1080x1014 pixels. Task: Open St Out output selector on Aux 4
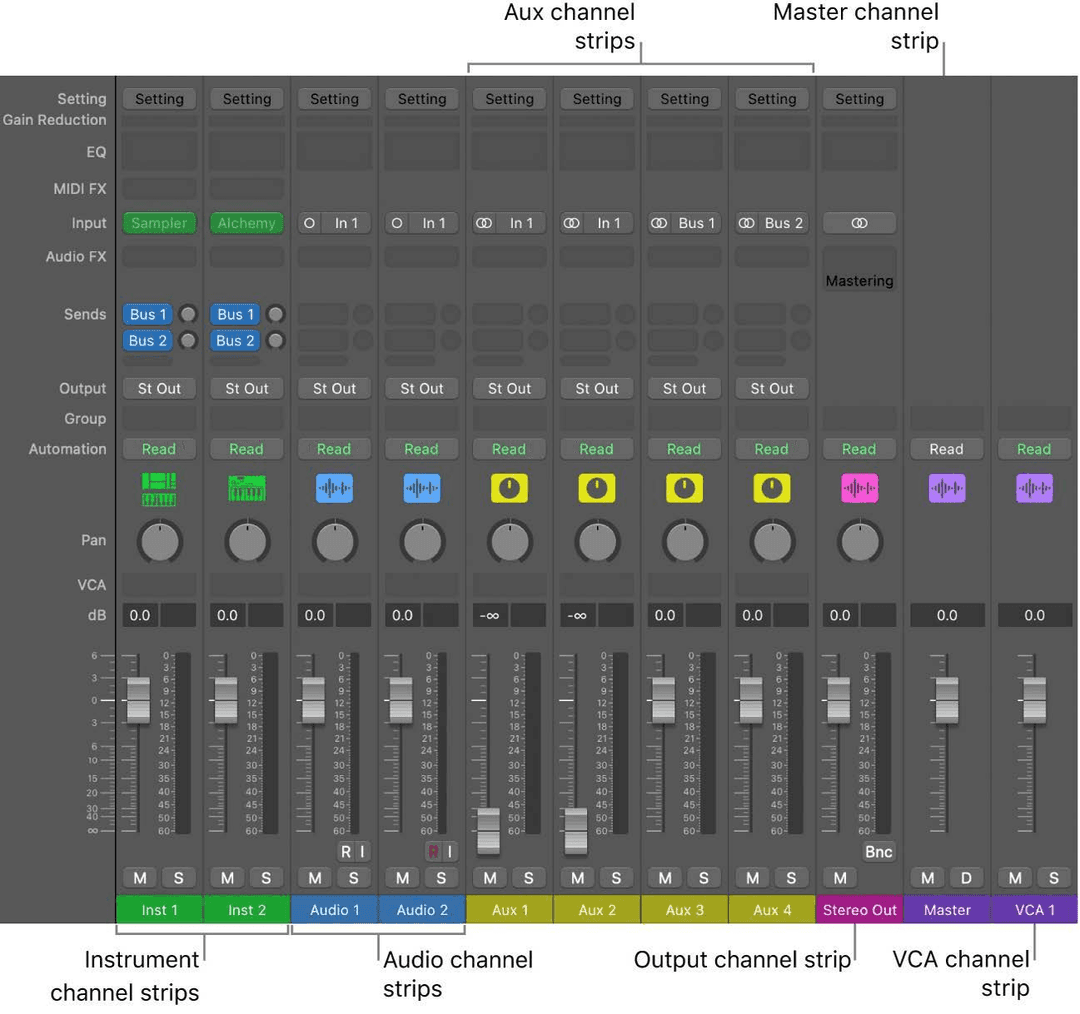tap(771, 389)
